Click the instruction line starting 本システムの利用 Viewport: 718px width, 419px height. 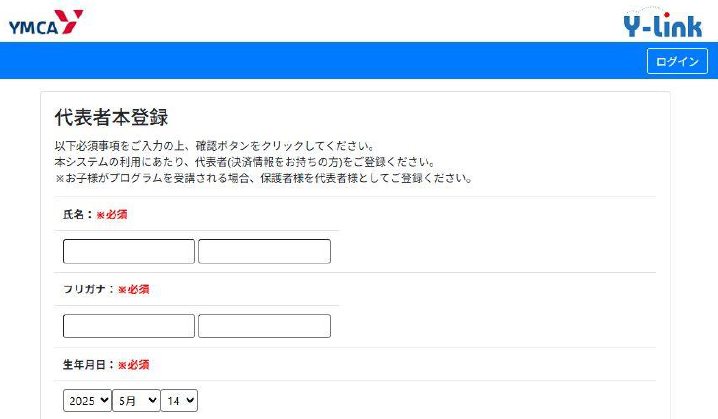click(244, 162)
